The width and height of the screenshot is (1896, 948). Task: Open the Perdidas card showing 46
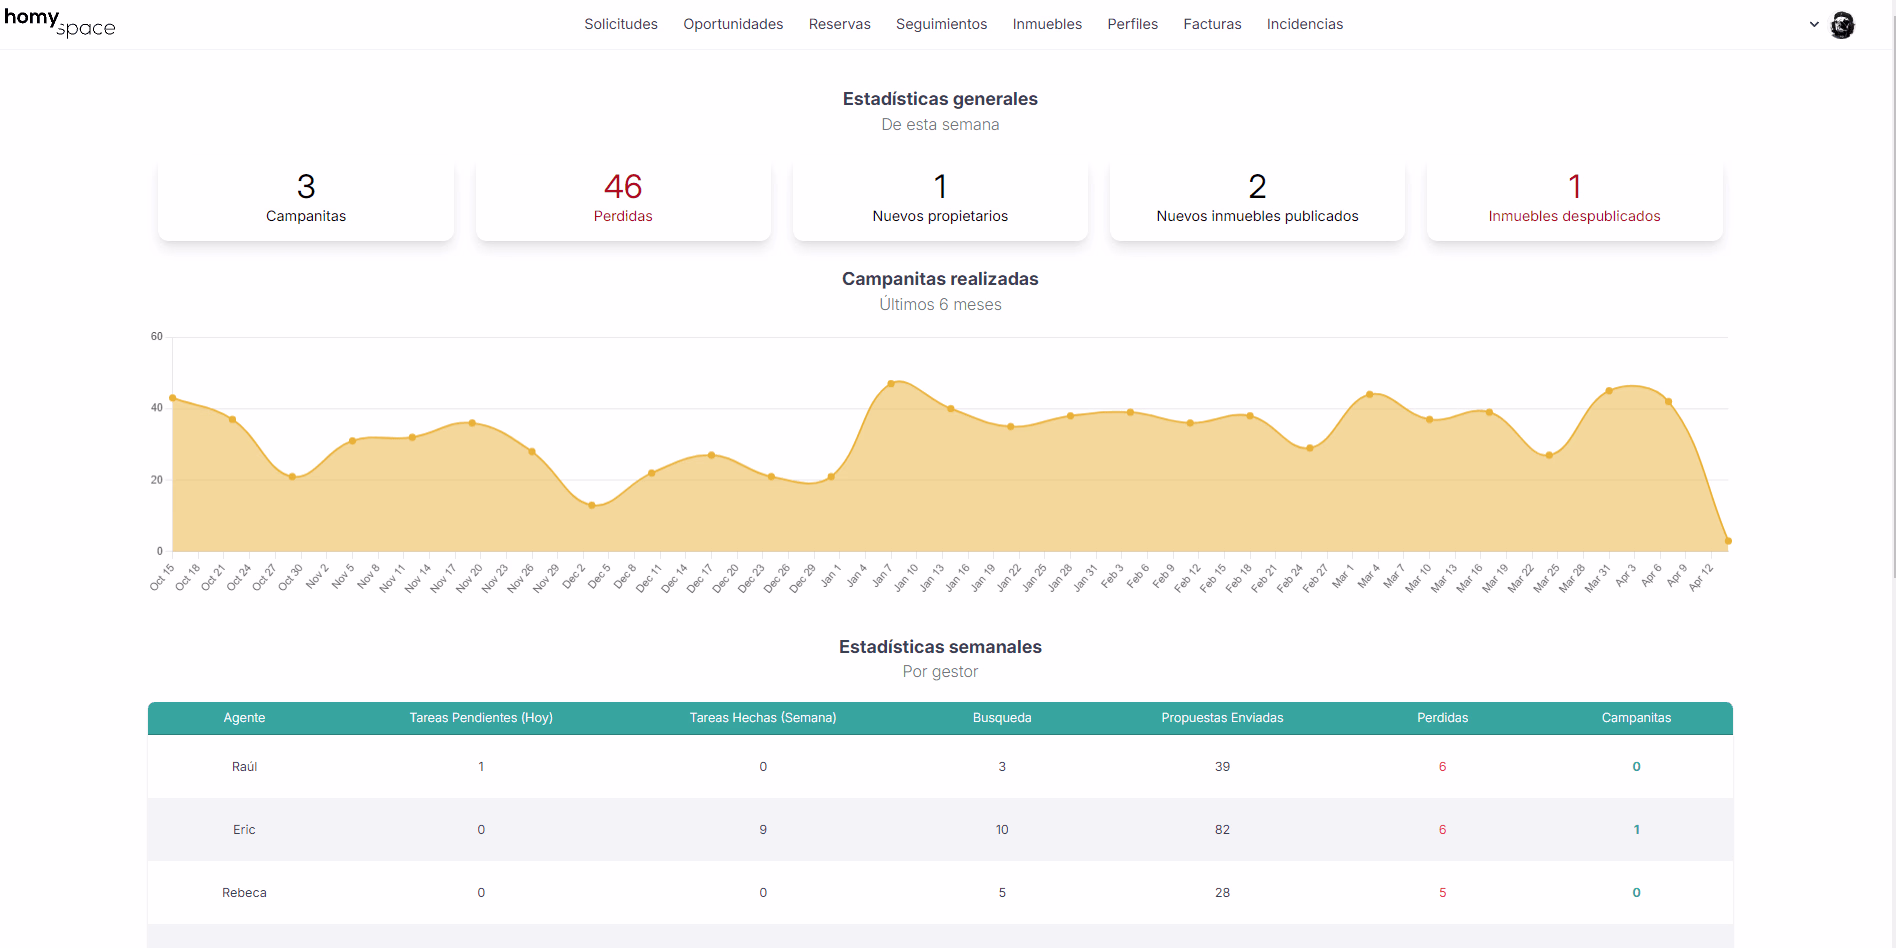pyautogui.click(x=623, y=198)
